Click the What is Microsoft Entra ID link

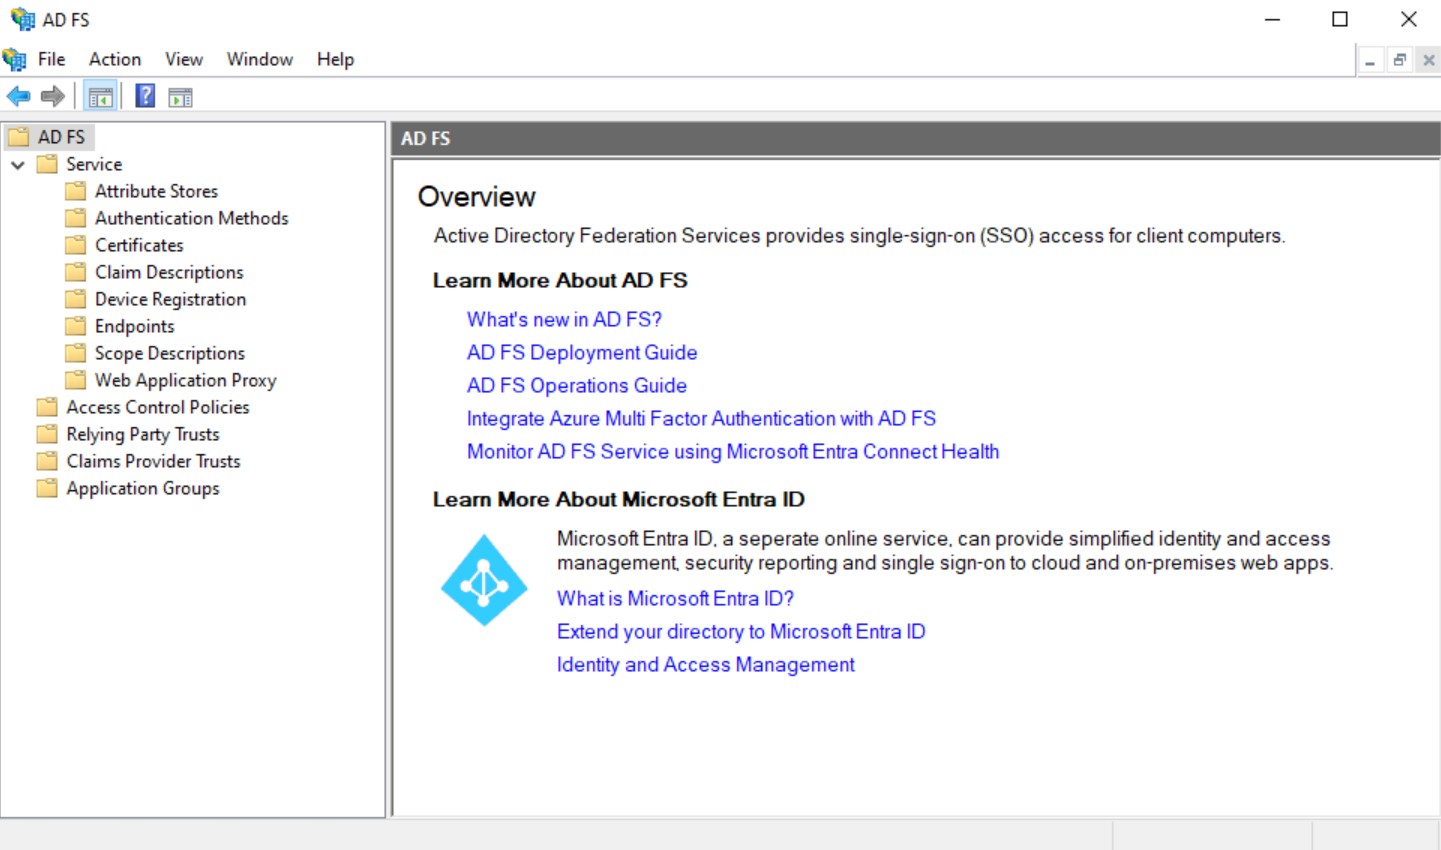point(674,598)
